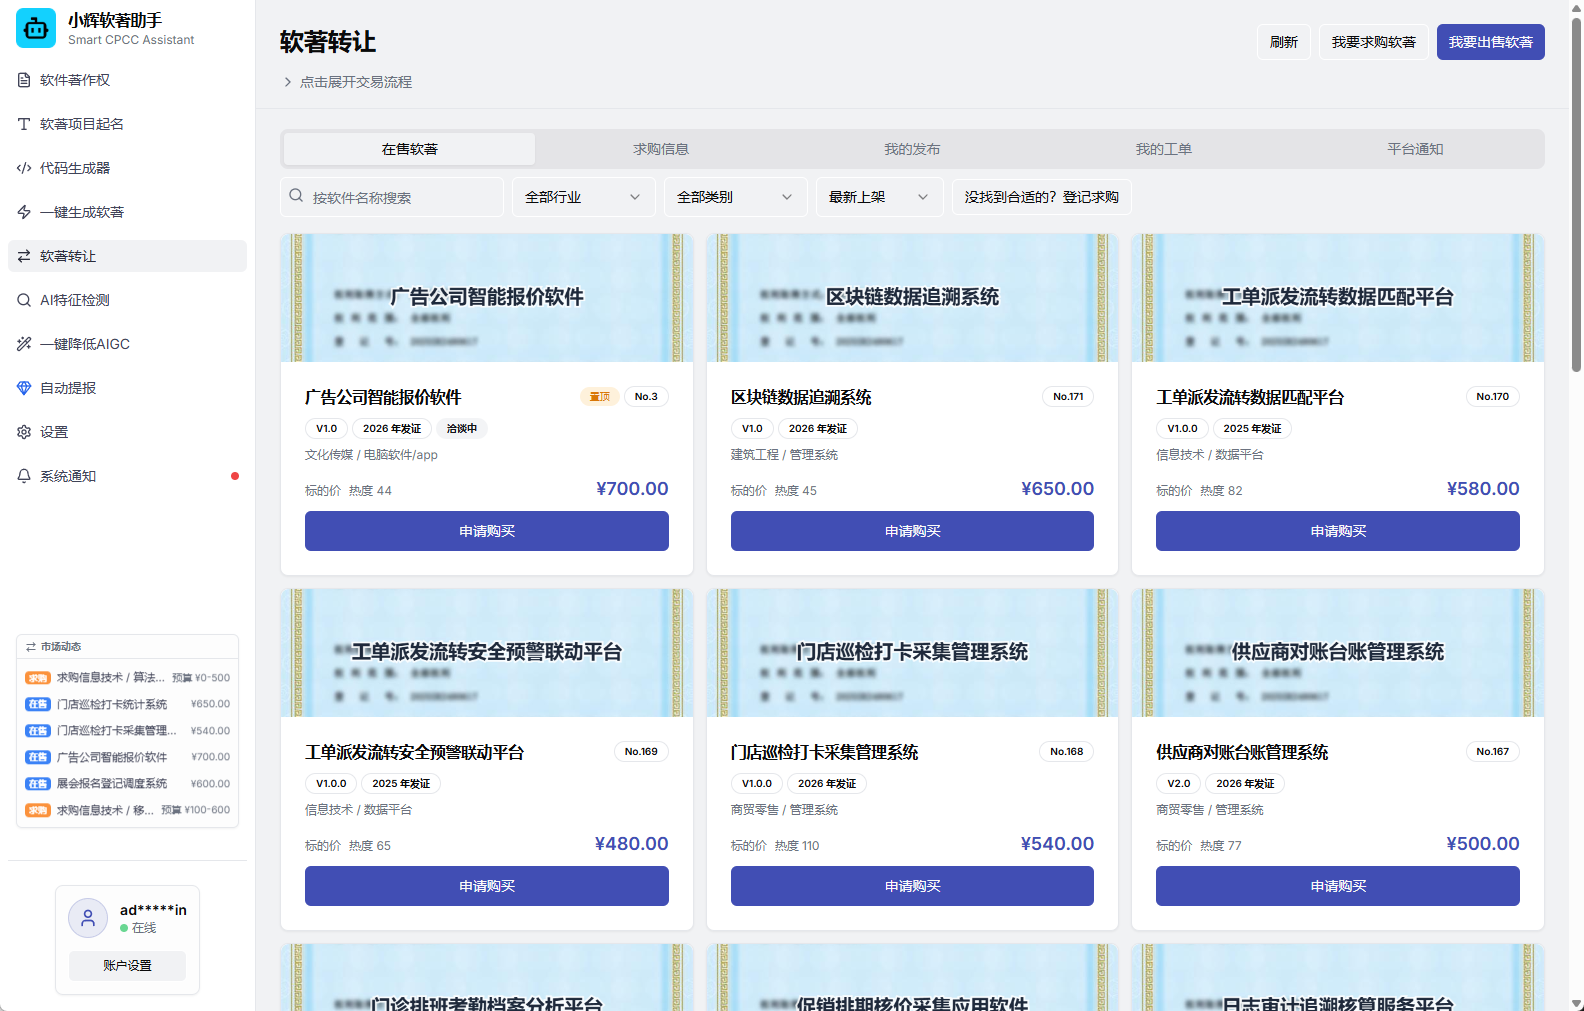This screenshot has width=1584, height=1011.
Task: Click the 按软件名称搜索 search field
Action: tap(392, 197)
